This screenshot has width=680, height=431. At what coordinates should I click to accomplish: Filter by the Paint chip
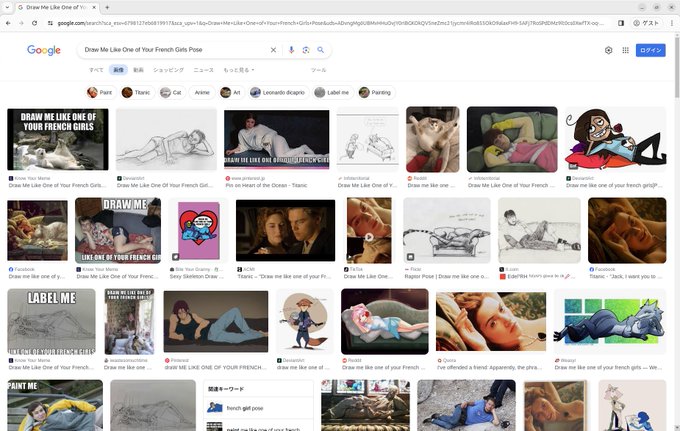point(100,92)
